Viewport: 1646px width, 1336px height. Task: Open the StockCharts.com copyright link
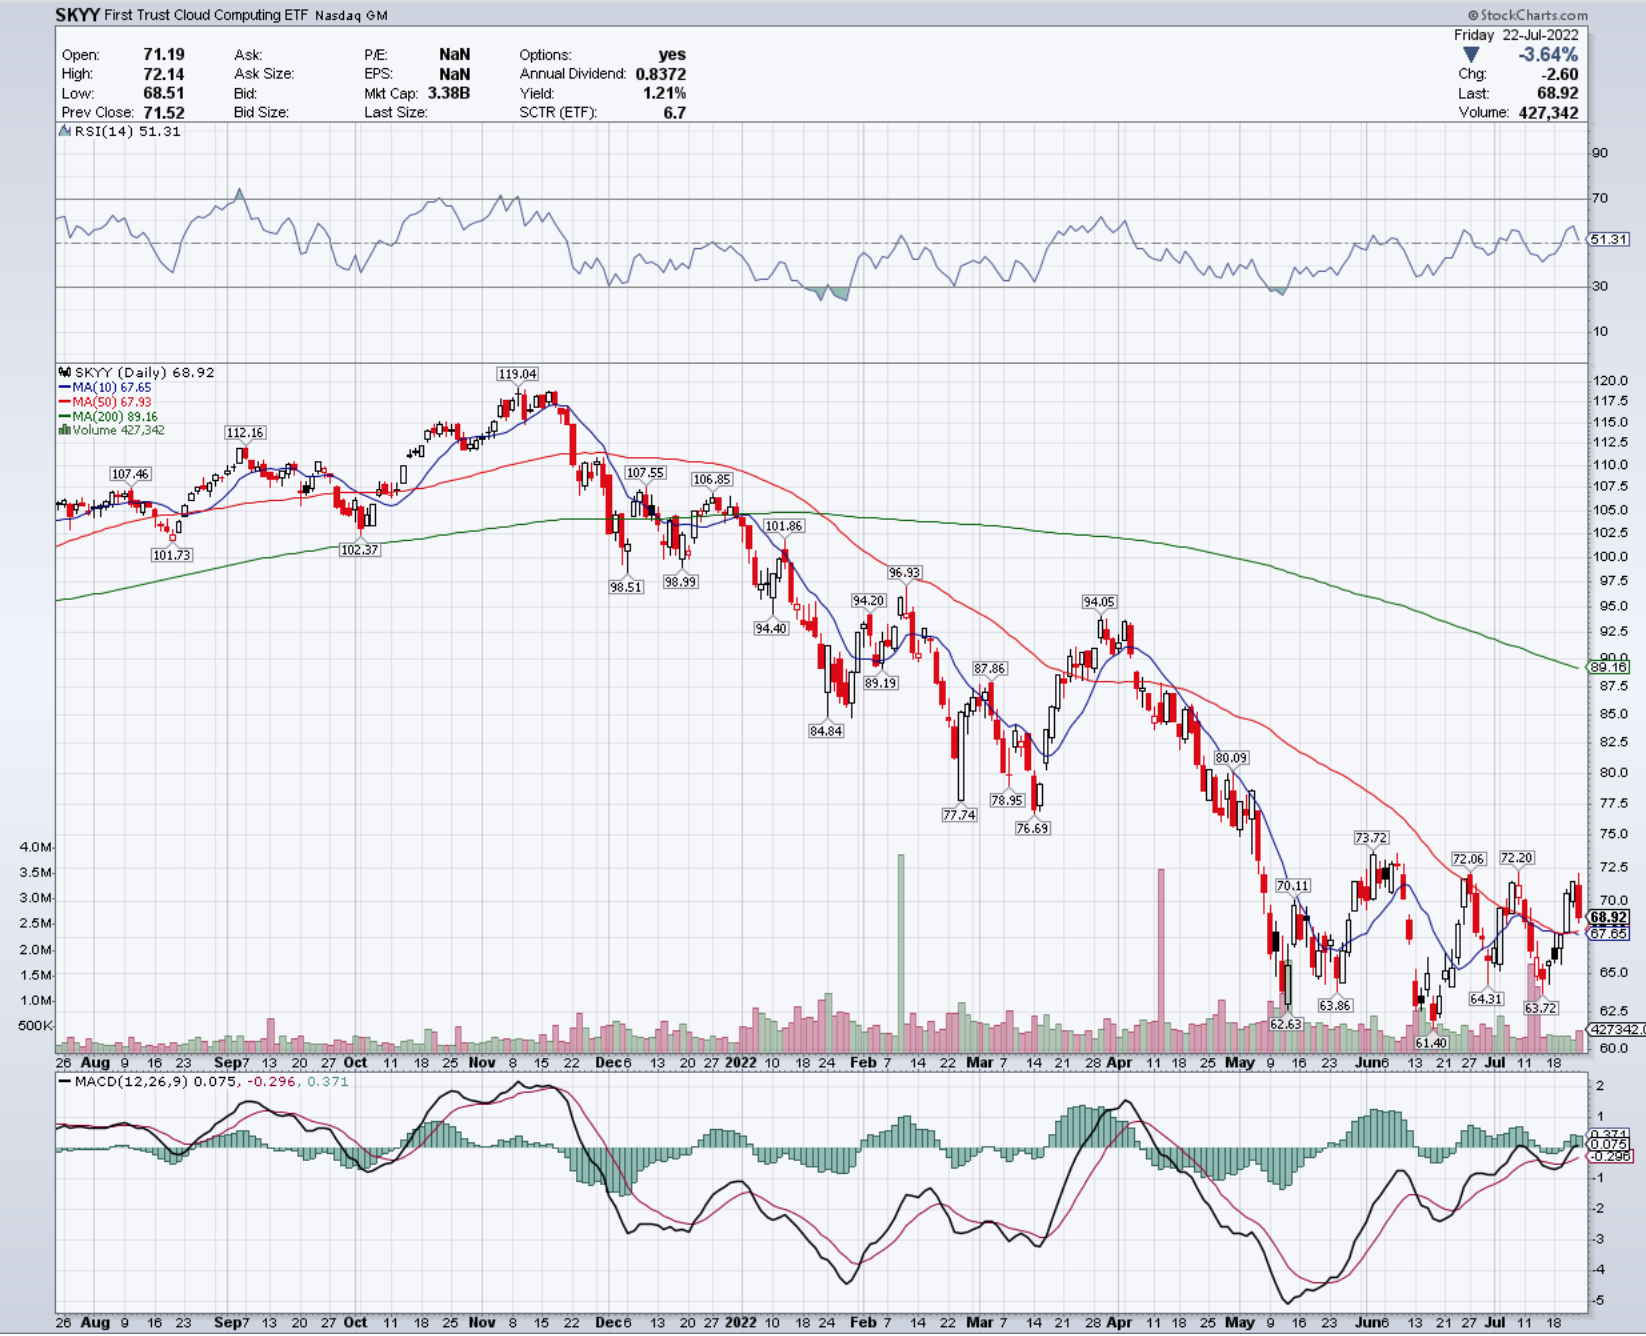1527,15
